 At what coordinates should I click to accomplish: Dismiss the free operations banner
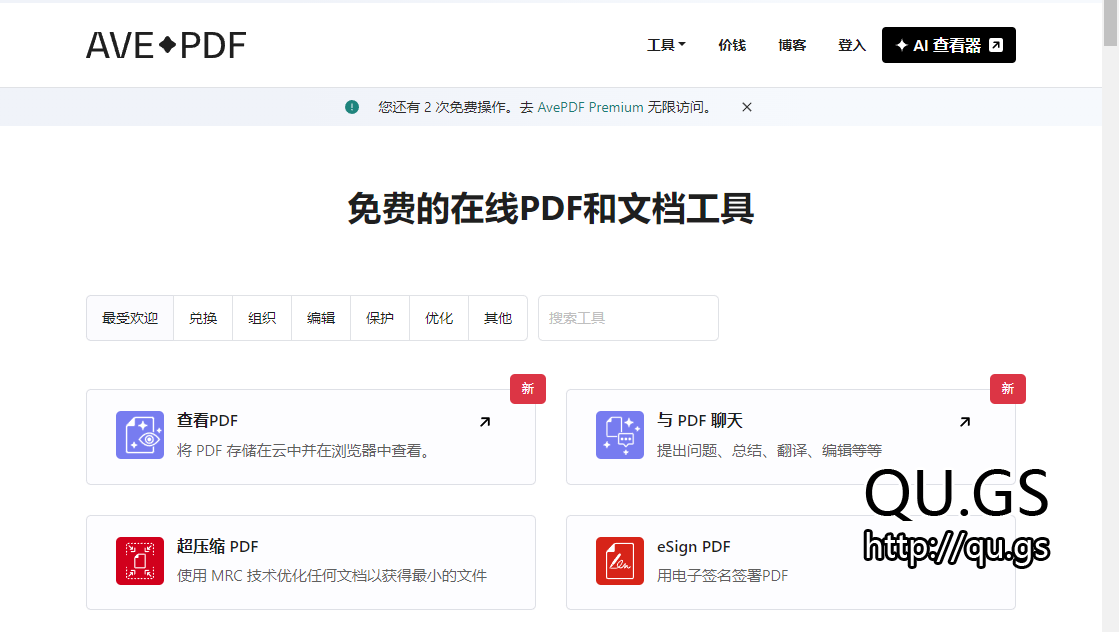point(746,107)
